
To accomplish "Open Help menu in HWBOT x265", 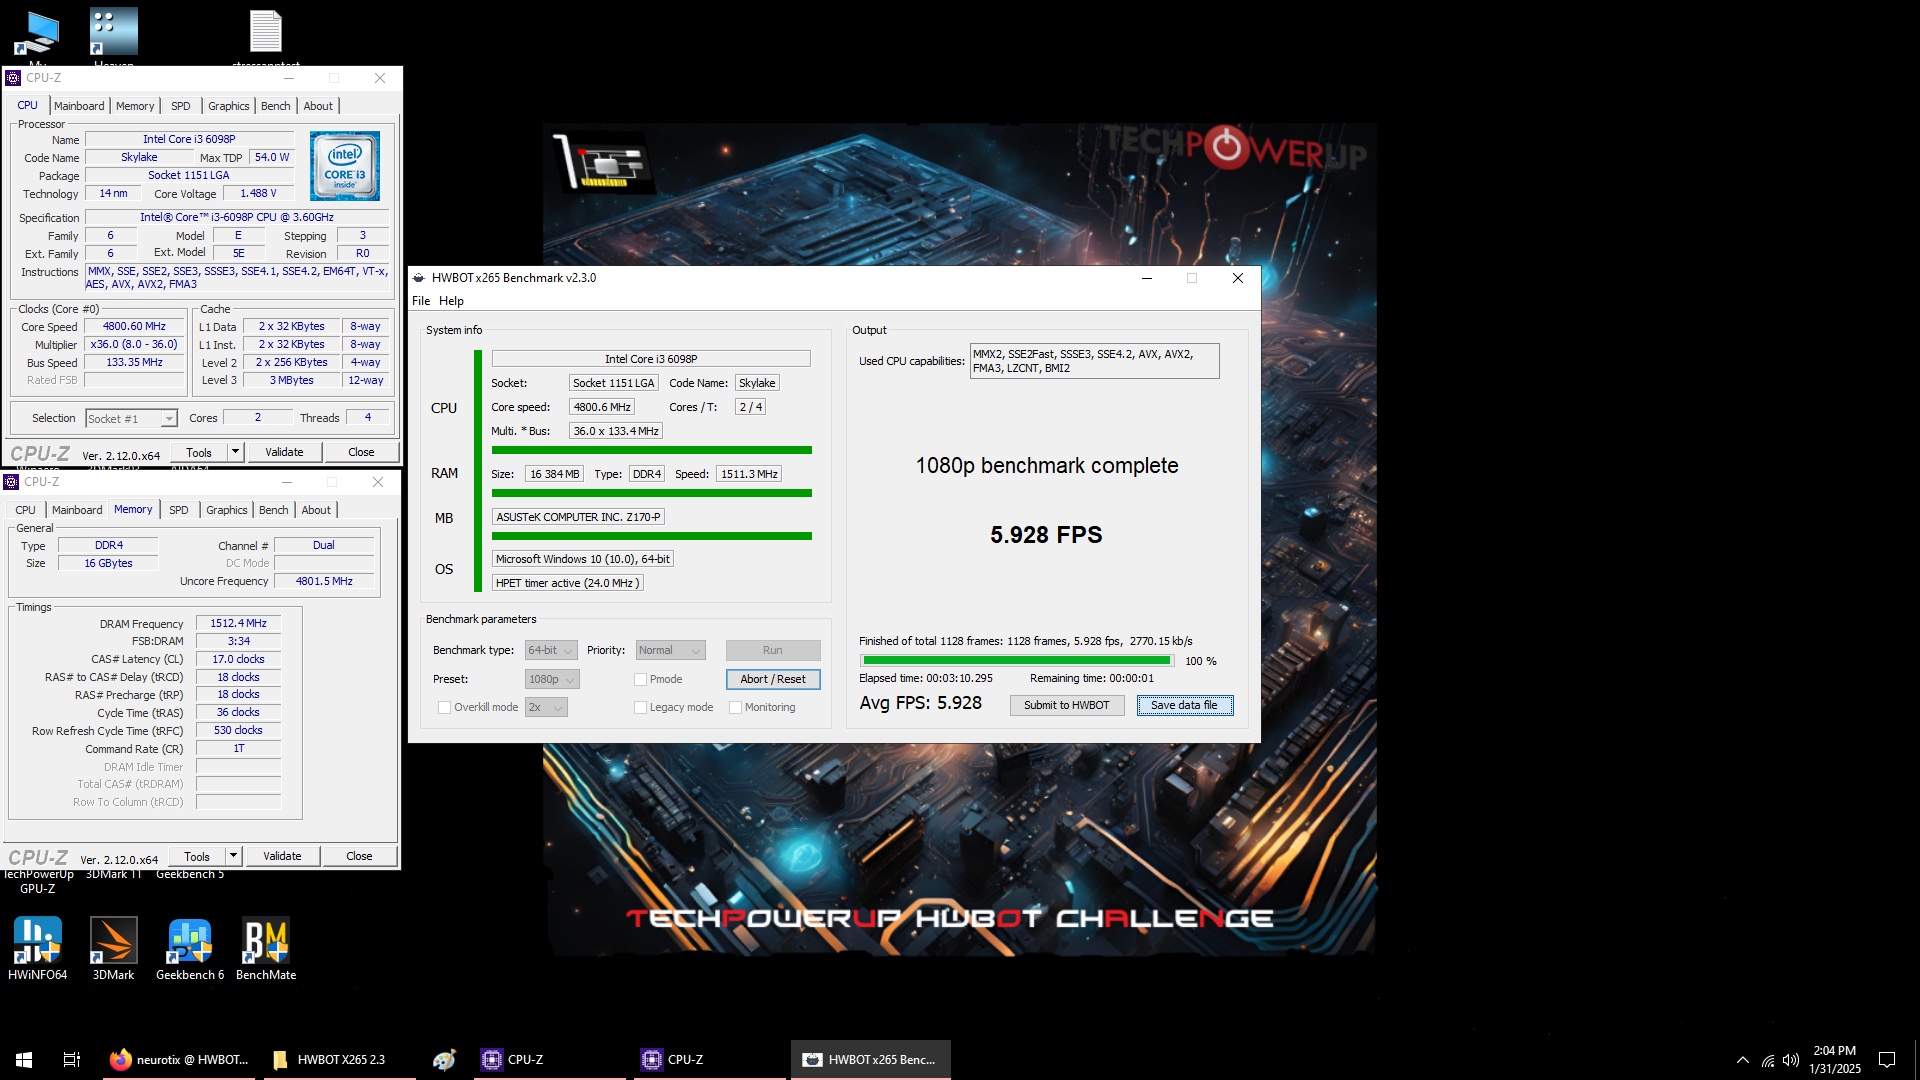I will click(x=451, y=301).
